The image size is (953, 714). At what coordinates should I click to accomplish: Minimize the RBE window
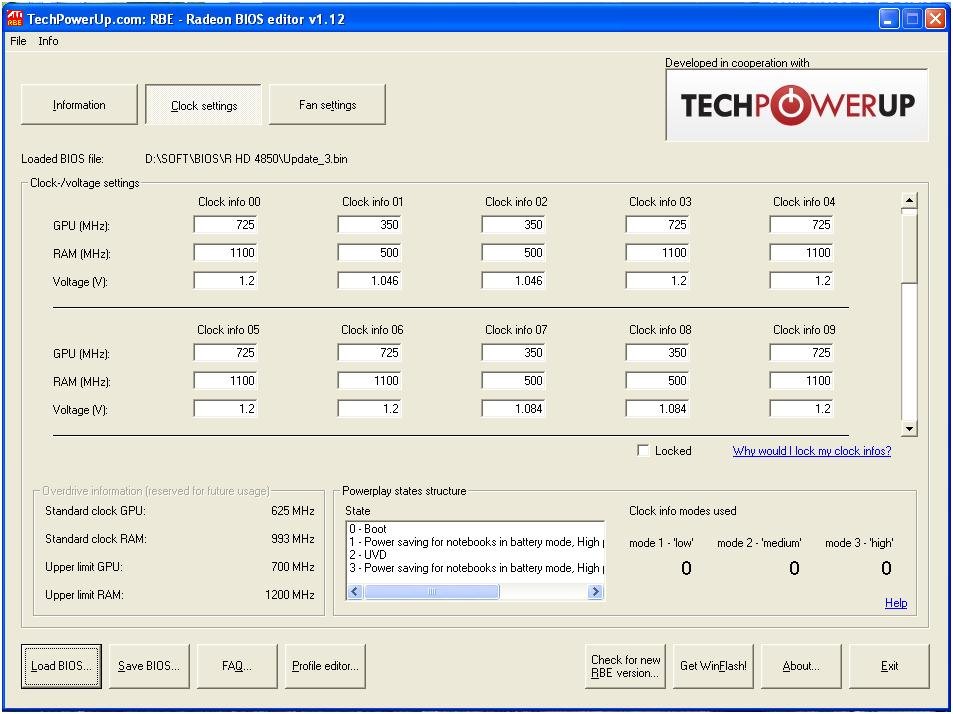click(x=888, y=19)
